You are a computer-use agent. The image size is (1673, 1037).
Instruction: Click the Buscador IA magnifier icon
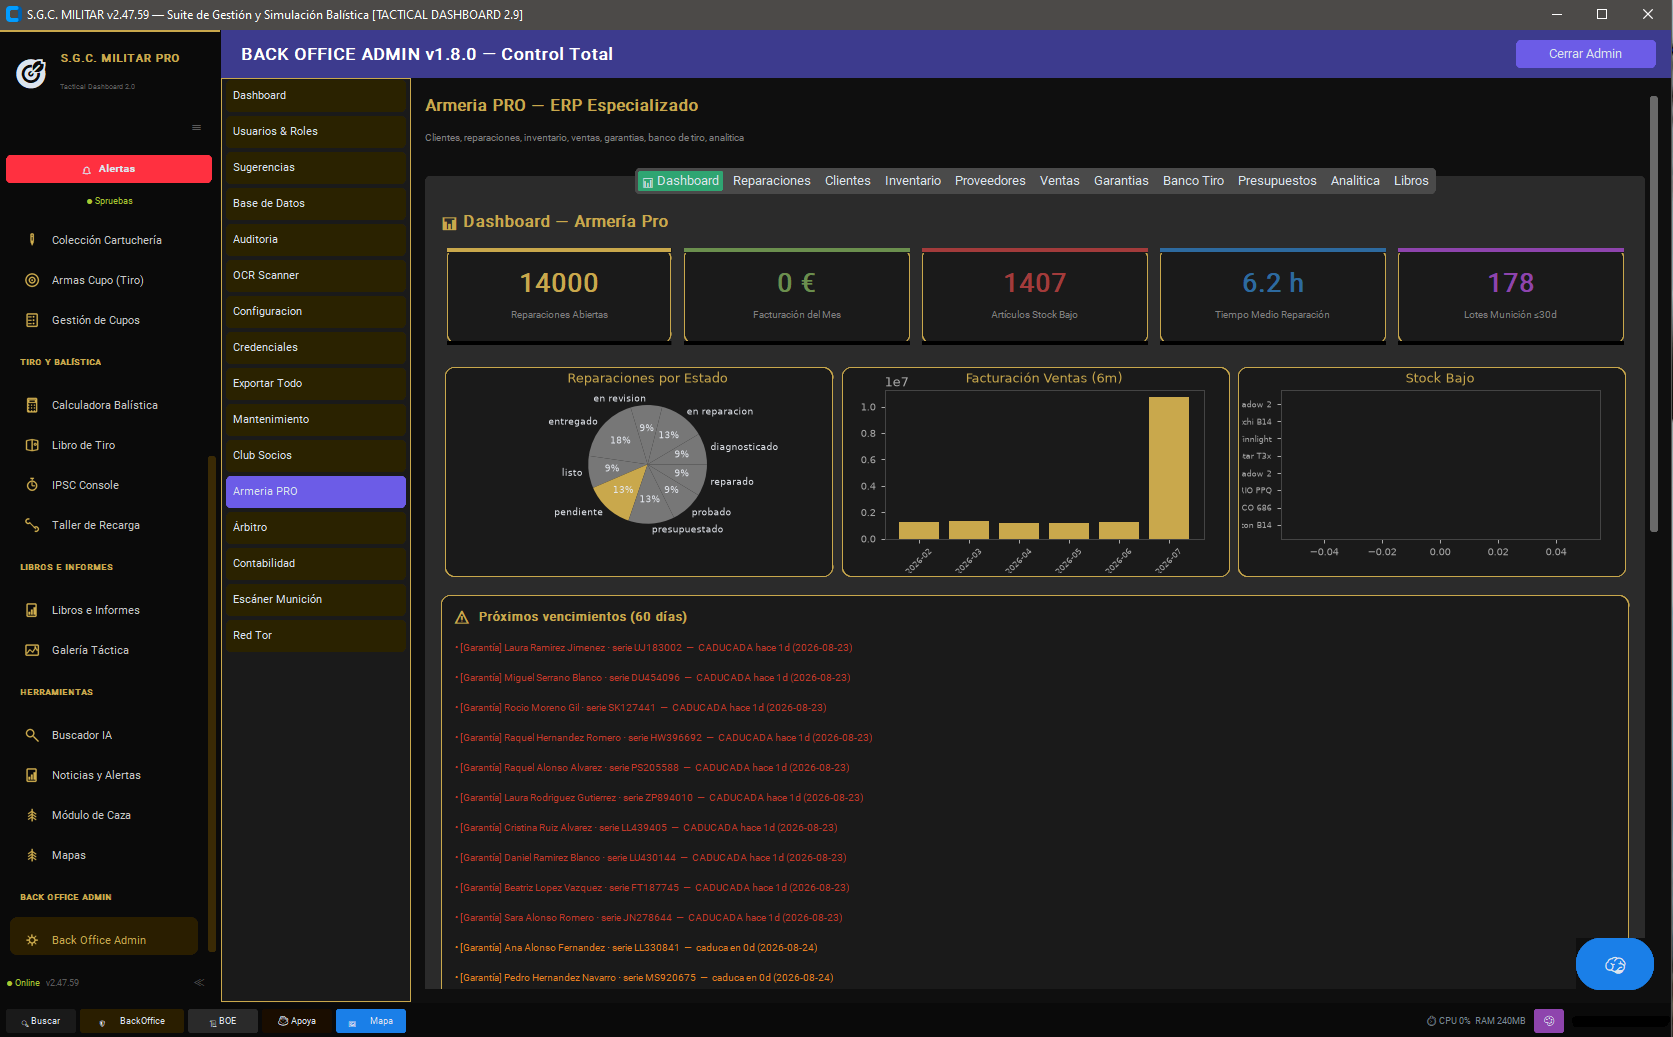click(32, 735)
